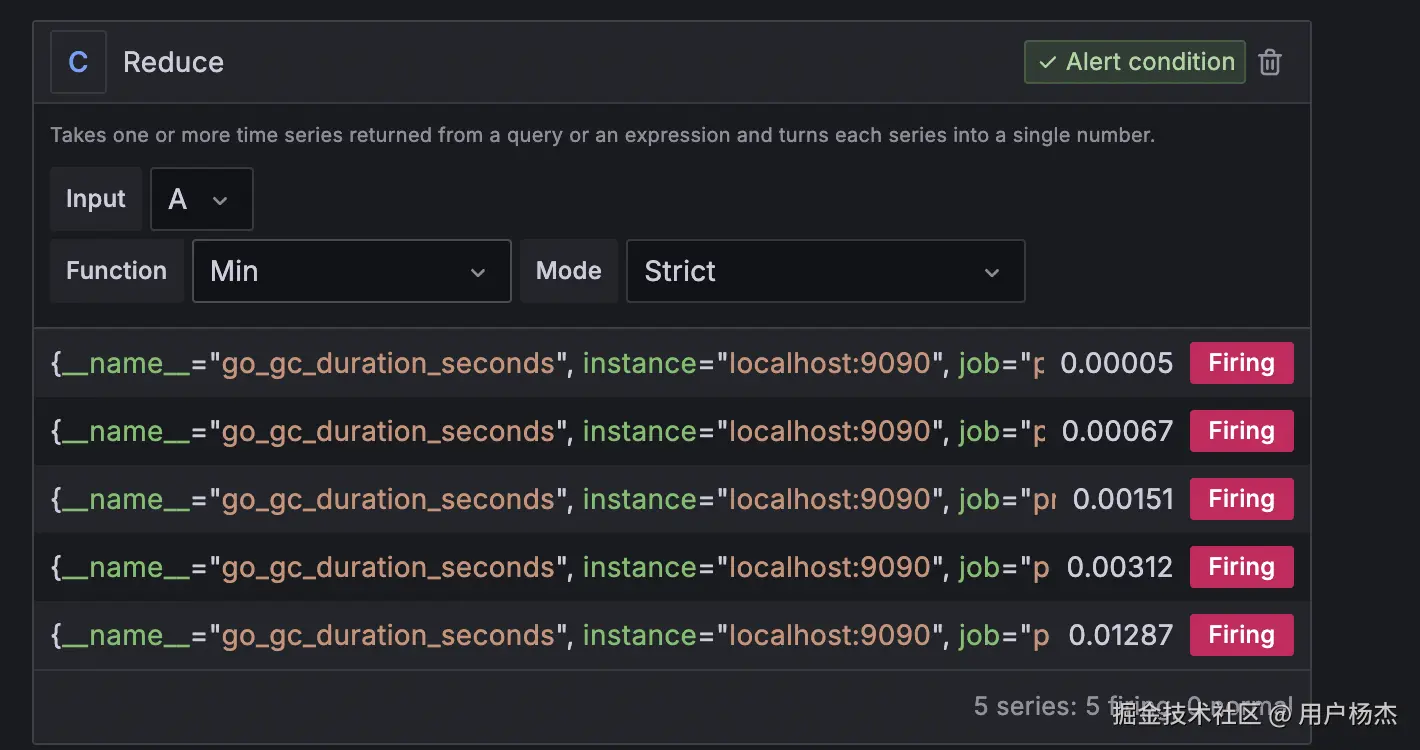Viewport: 1420px width, 750px height.
Task: Click the Alert condition badge
Action: (x=1134, y=62)
